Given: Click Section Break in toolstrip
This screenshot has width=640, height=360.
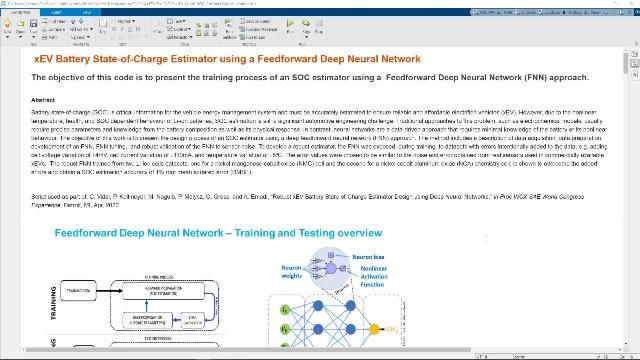Looking at the screenshot, I should (255, 21).
